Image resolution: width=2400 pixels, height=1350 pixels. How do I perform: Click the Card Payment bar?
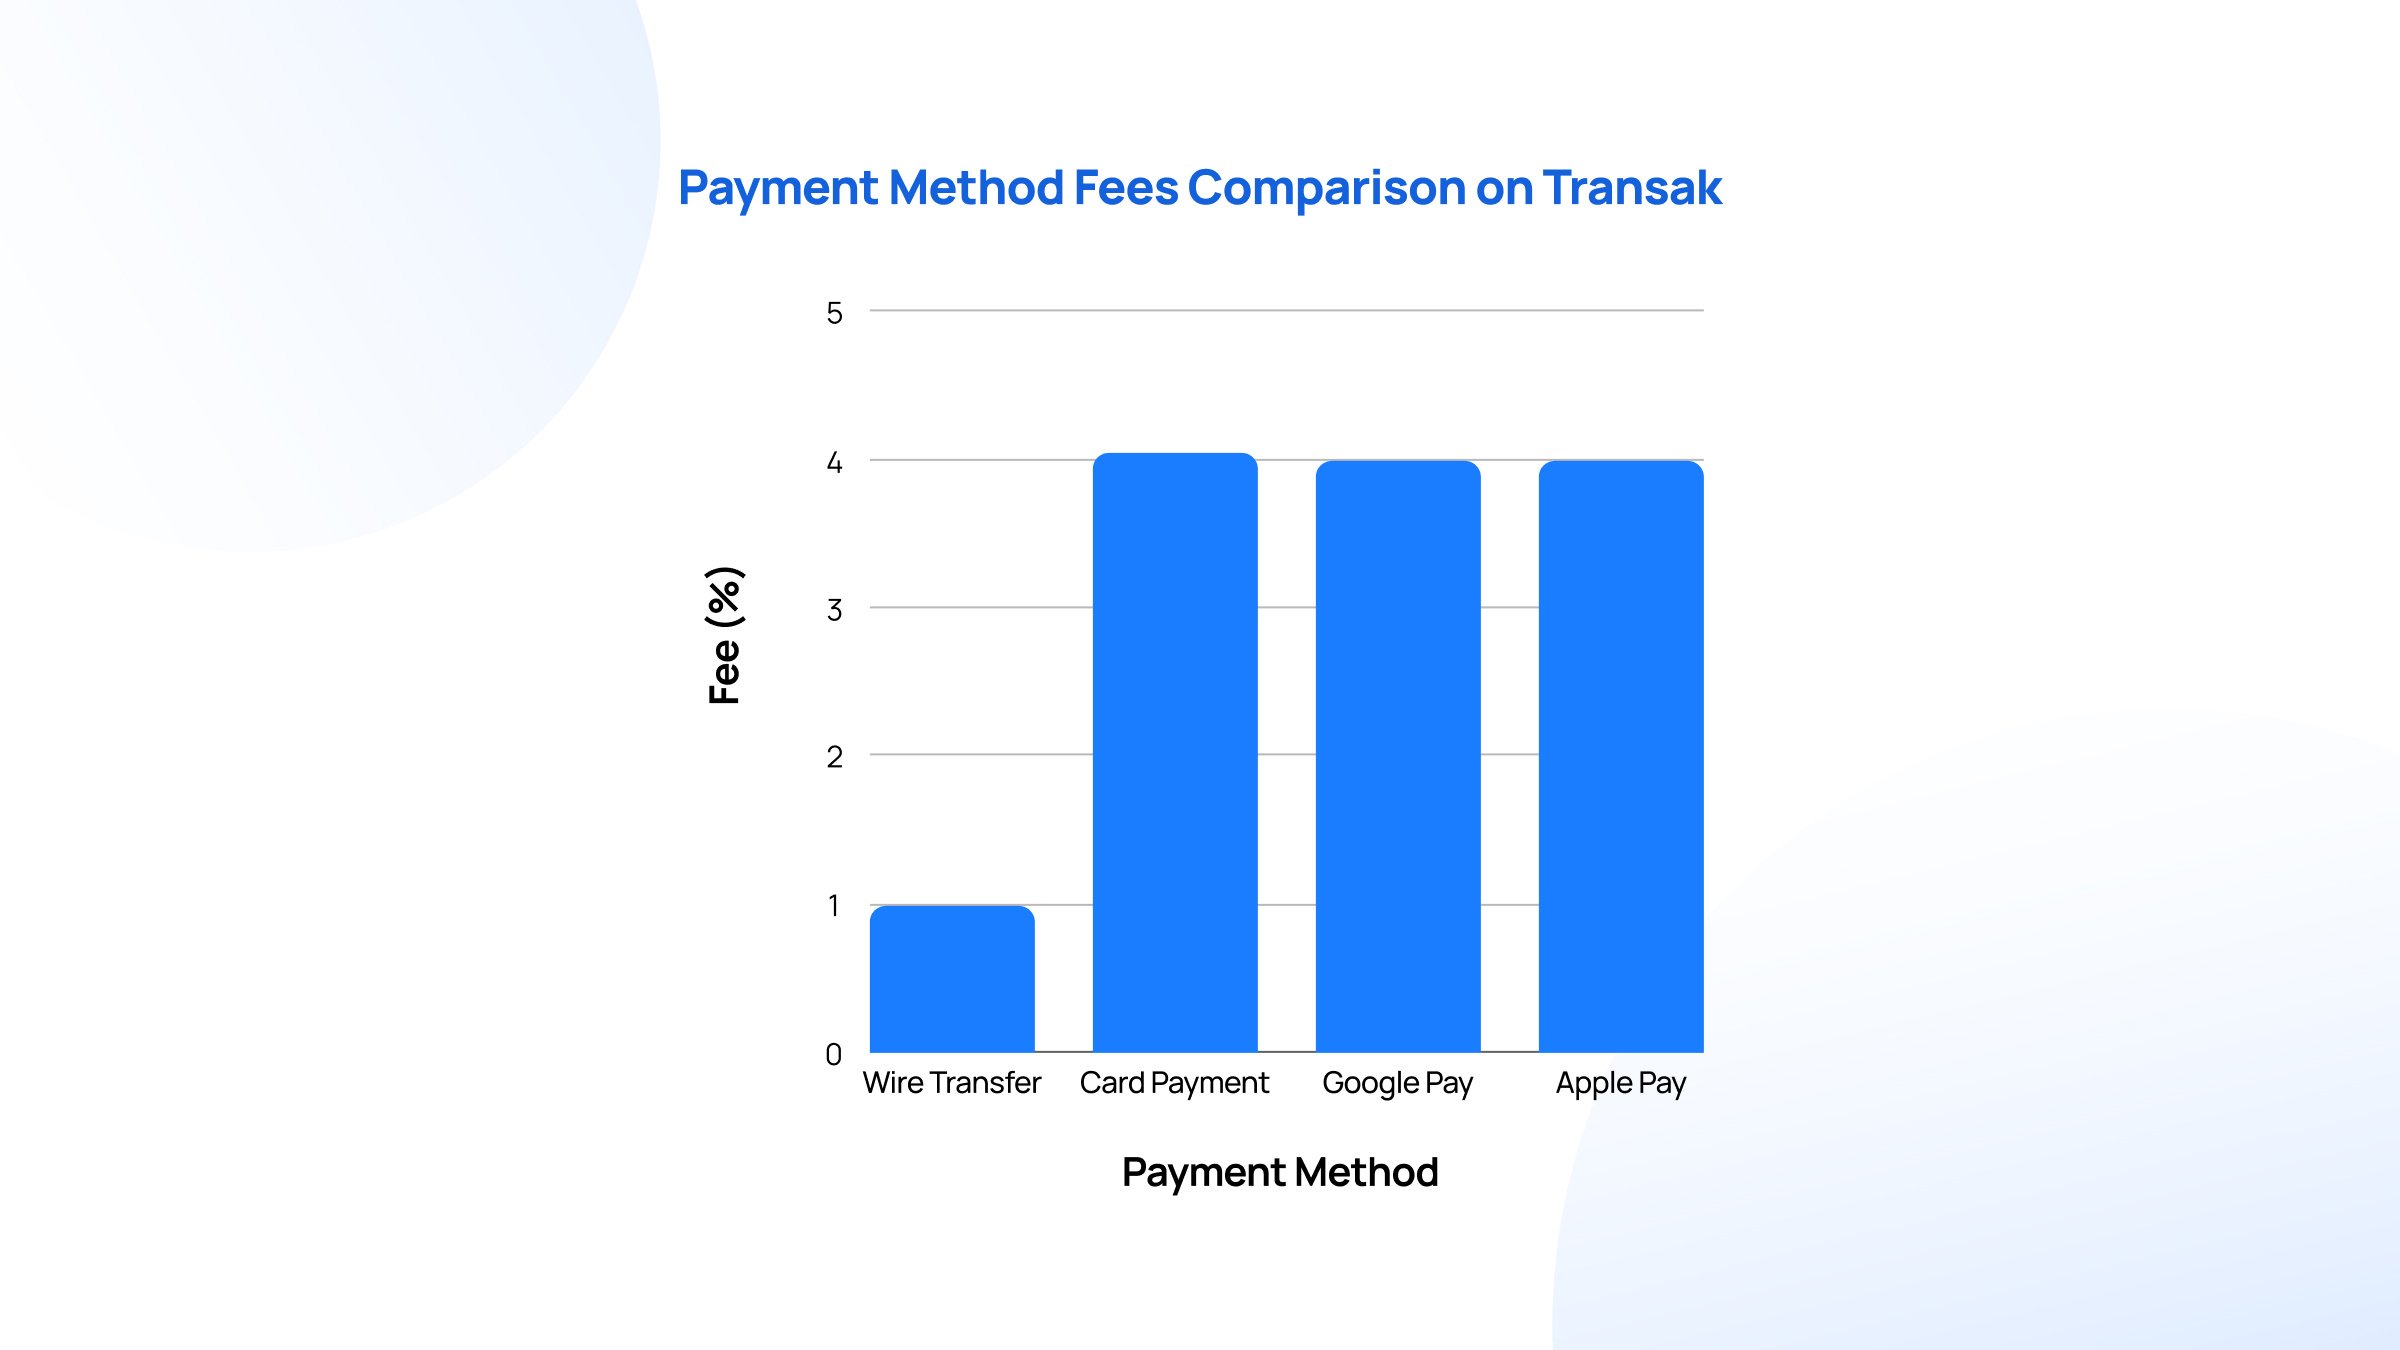coord(1170,758)
